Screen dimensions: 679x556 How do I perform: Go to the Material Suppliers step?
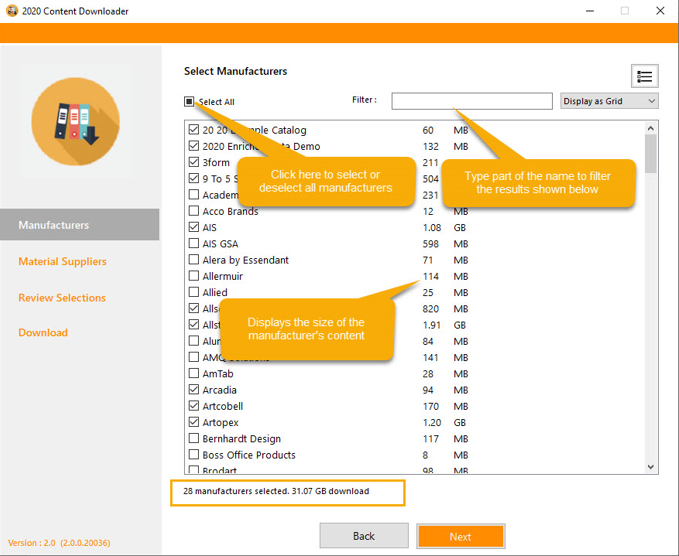62,261
